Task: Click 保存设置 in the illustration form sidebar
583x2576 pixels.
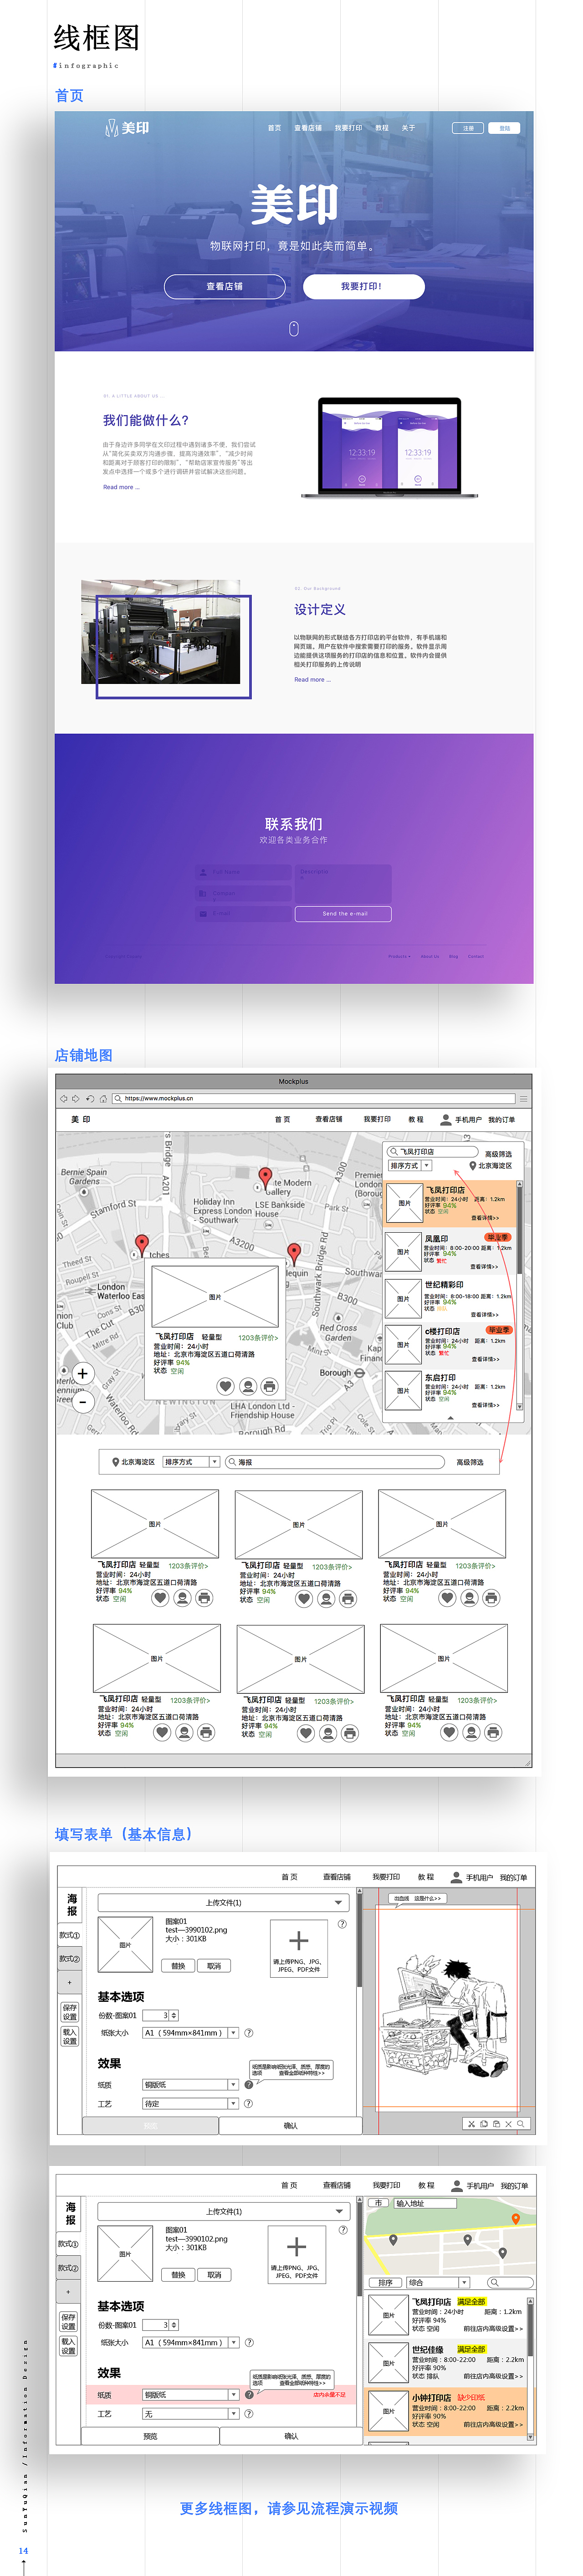Action: coord(70,2012)
